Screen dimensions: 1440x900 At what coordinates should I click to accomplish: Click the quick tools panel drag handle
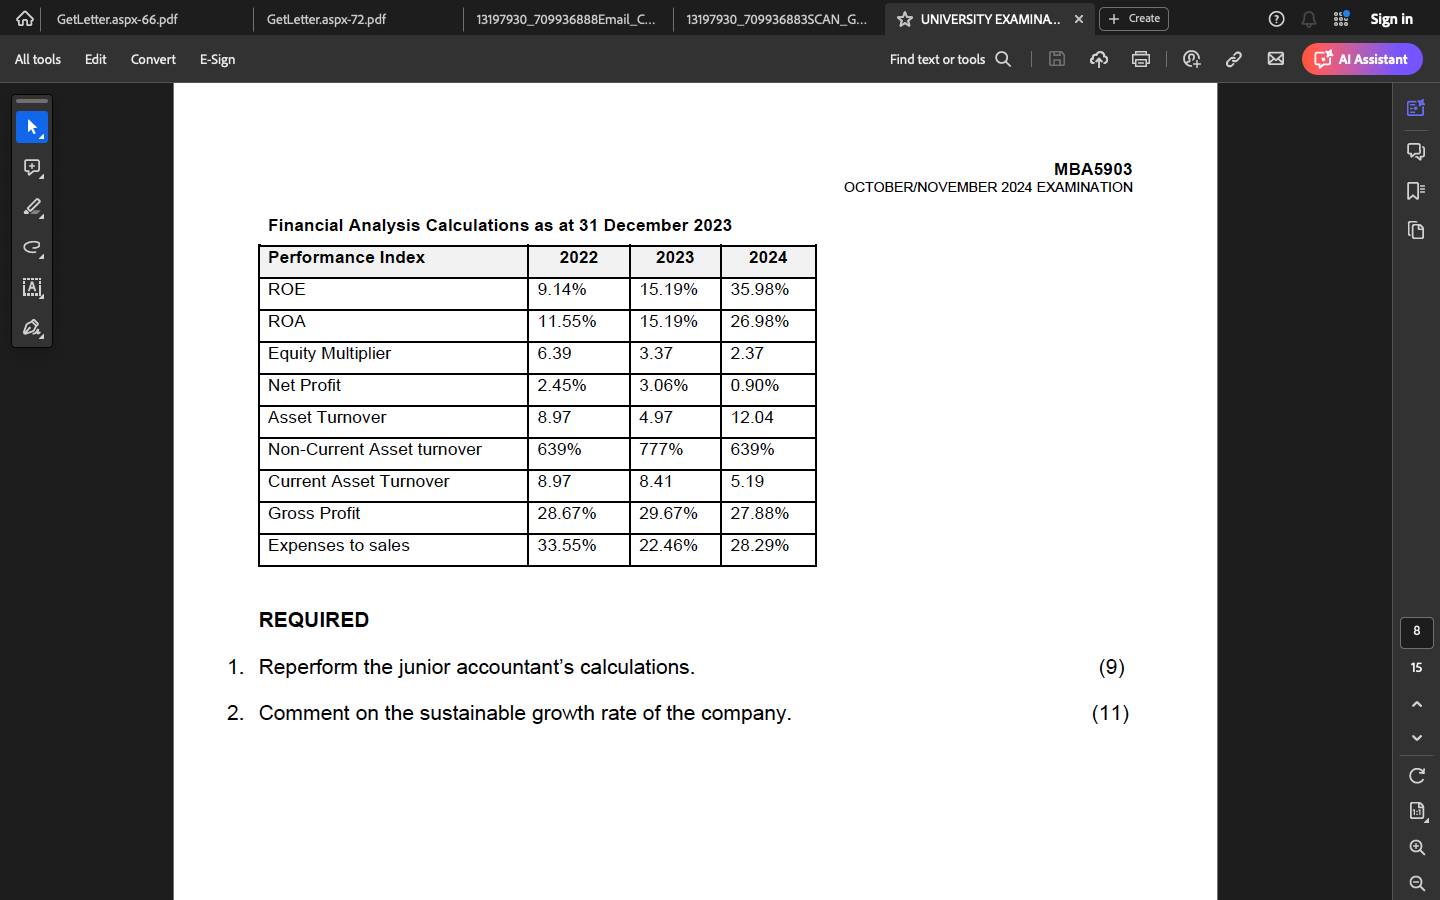point(32,101)
